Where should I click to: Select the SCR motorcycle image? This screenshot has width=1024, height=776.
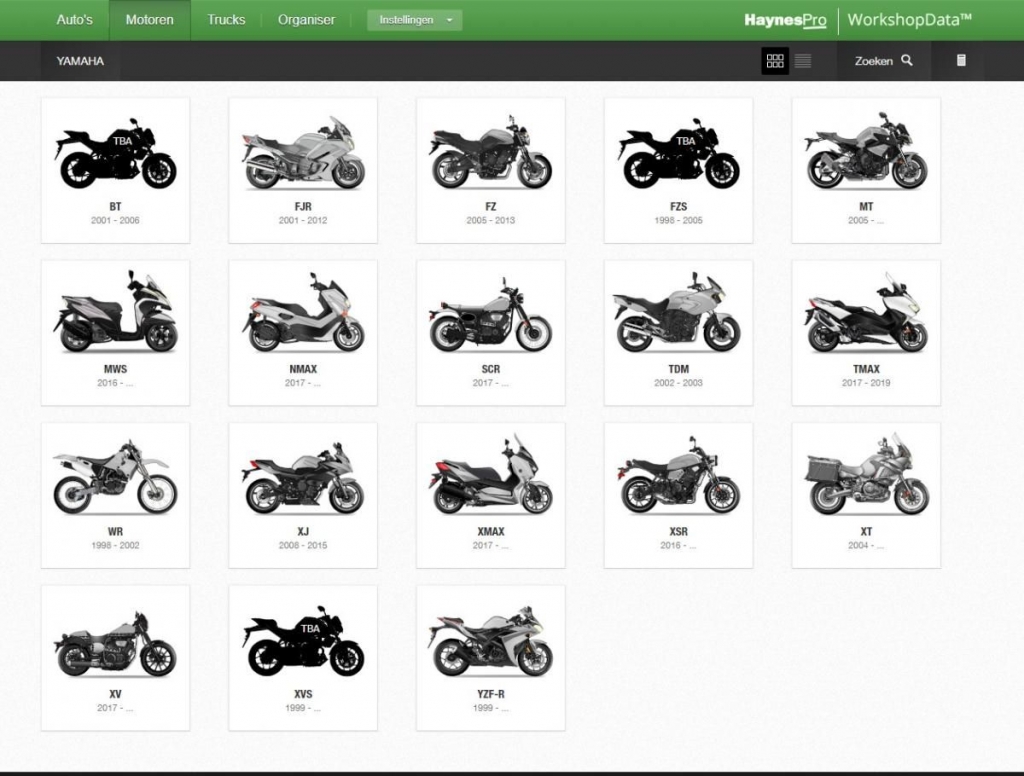(x=490, y=315)
